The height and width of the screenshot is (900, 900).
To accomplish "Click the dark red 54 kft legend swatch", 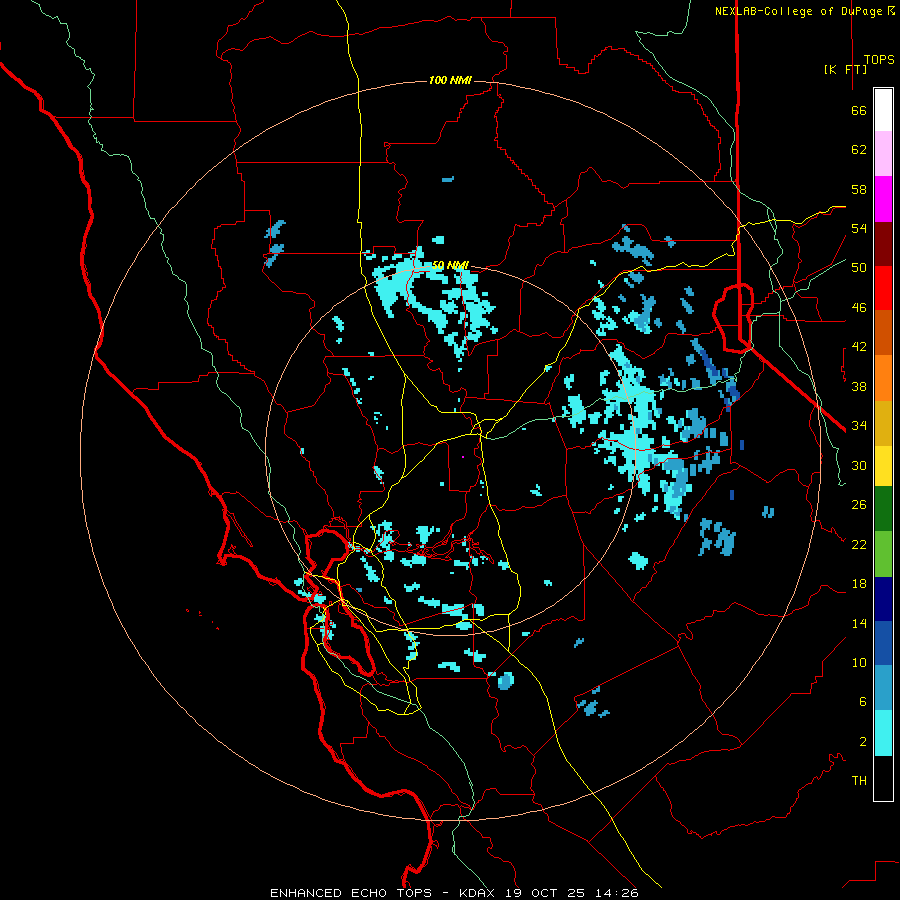I will (x=883, y=244).
